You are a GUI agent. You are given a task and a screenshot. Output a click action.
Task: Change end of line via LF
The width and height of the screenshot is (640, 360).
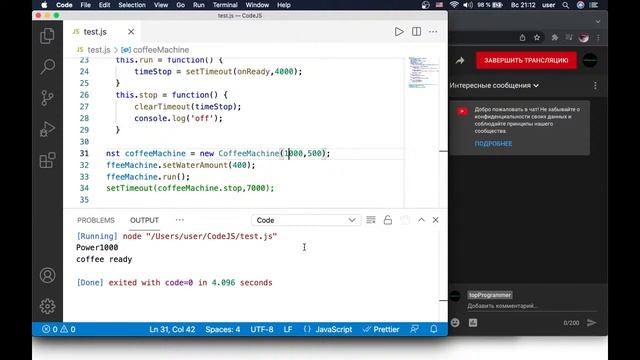click(x=288, y=329)
